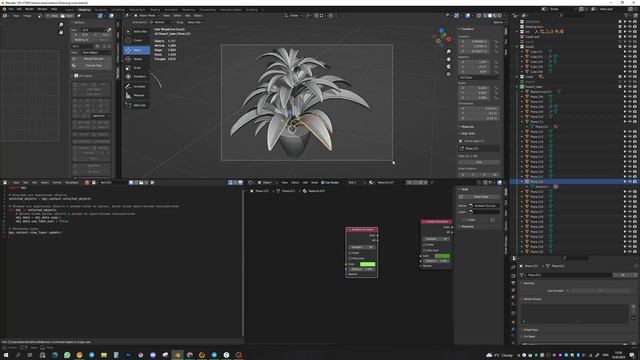Viewport: 640px width, 360px height.
Task: Expand the Shape Keys panel
Action: coord(531,330)
